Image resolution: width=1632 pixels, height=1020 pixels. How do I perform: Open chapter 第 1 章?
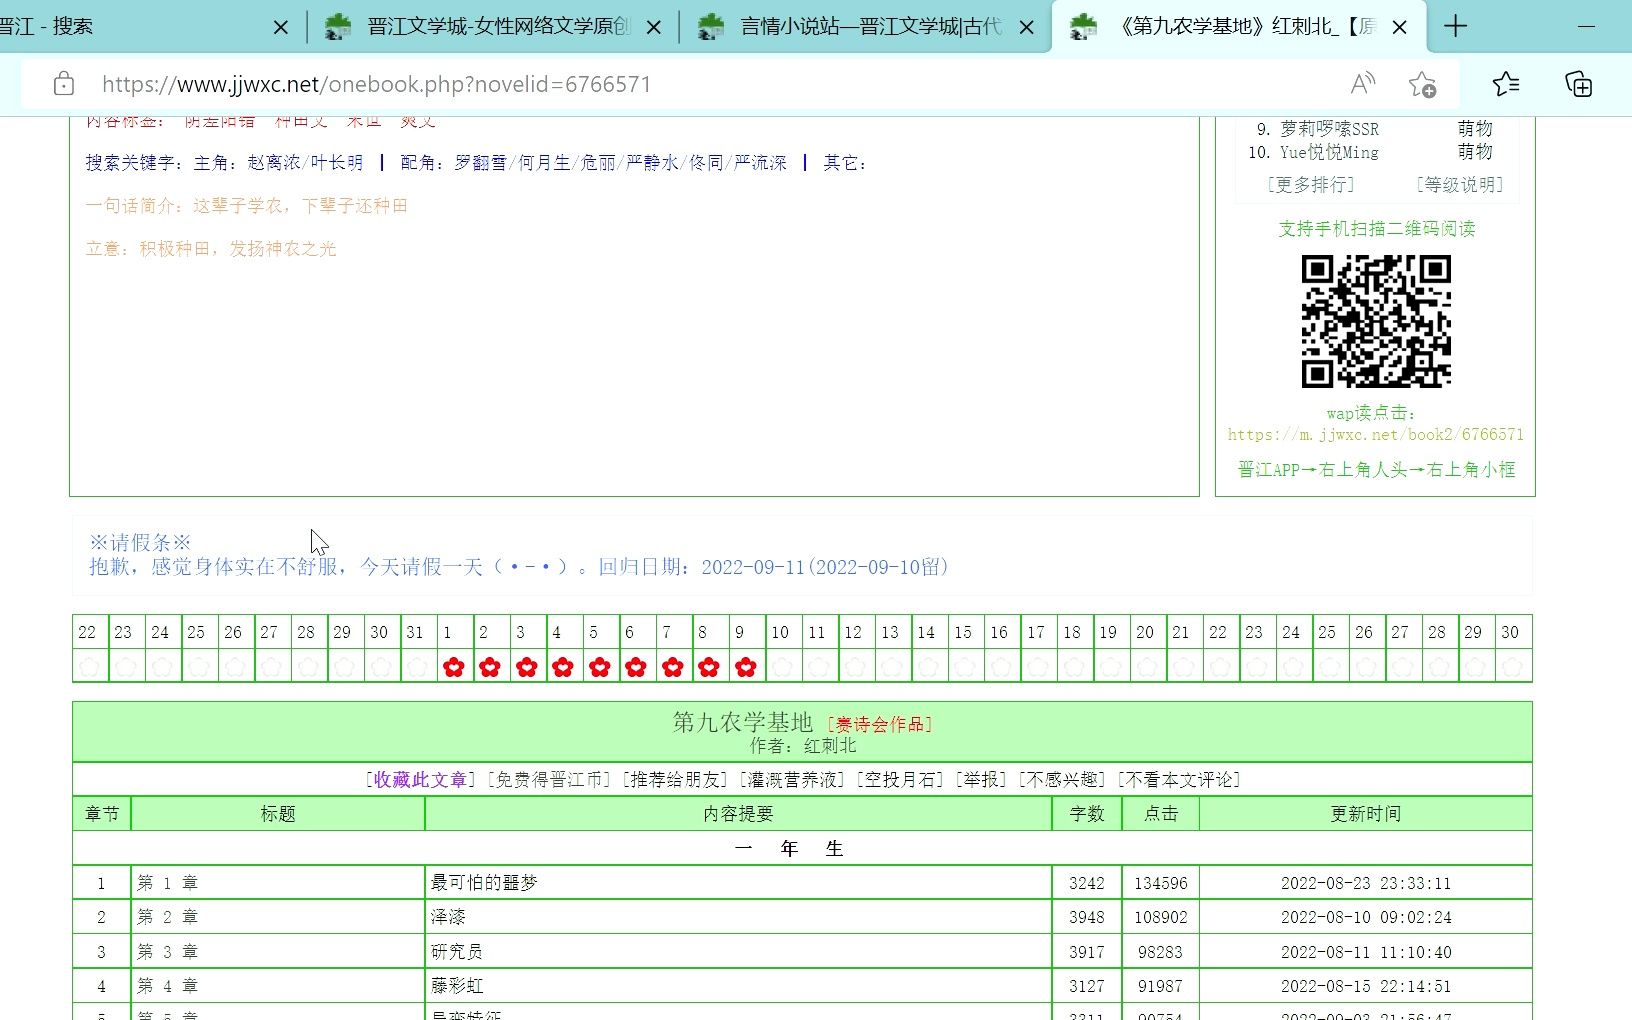(x=167, y=883)
